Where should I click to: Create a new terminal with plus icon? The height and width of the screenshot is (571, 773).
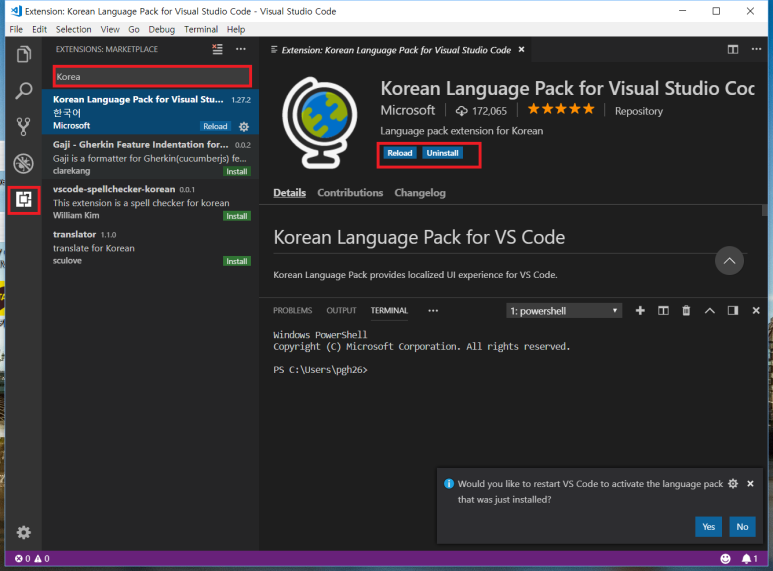point(640,311)
